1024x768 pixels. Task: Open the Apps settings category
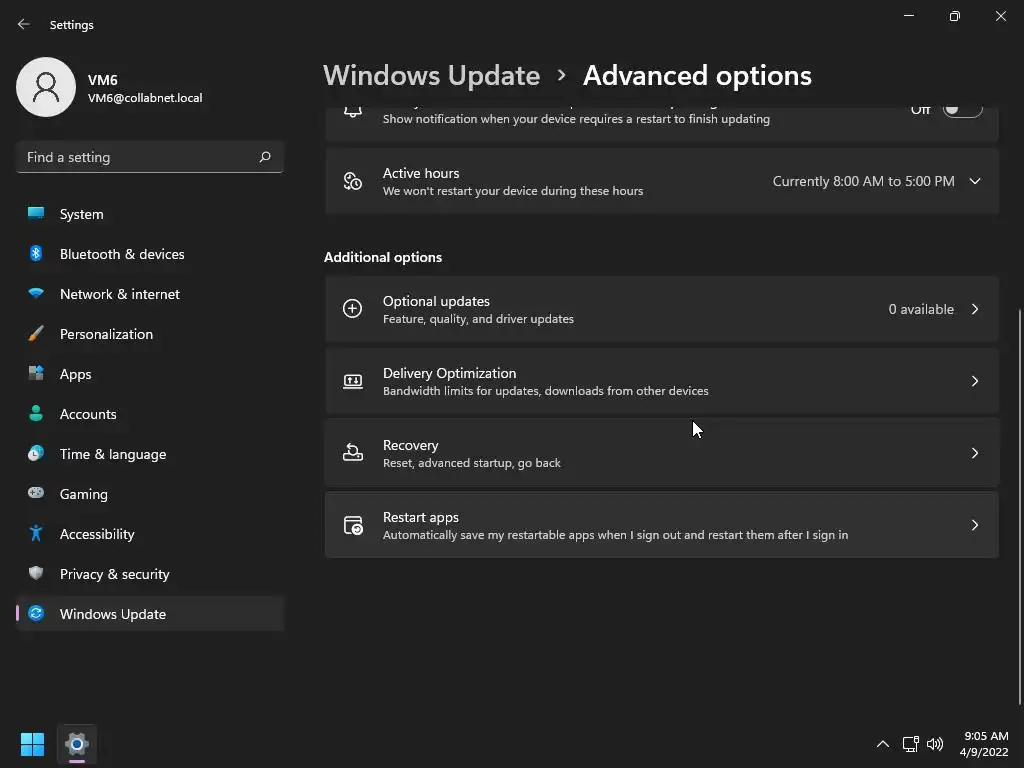pos(75,374)
